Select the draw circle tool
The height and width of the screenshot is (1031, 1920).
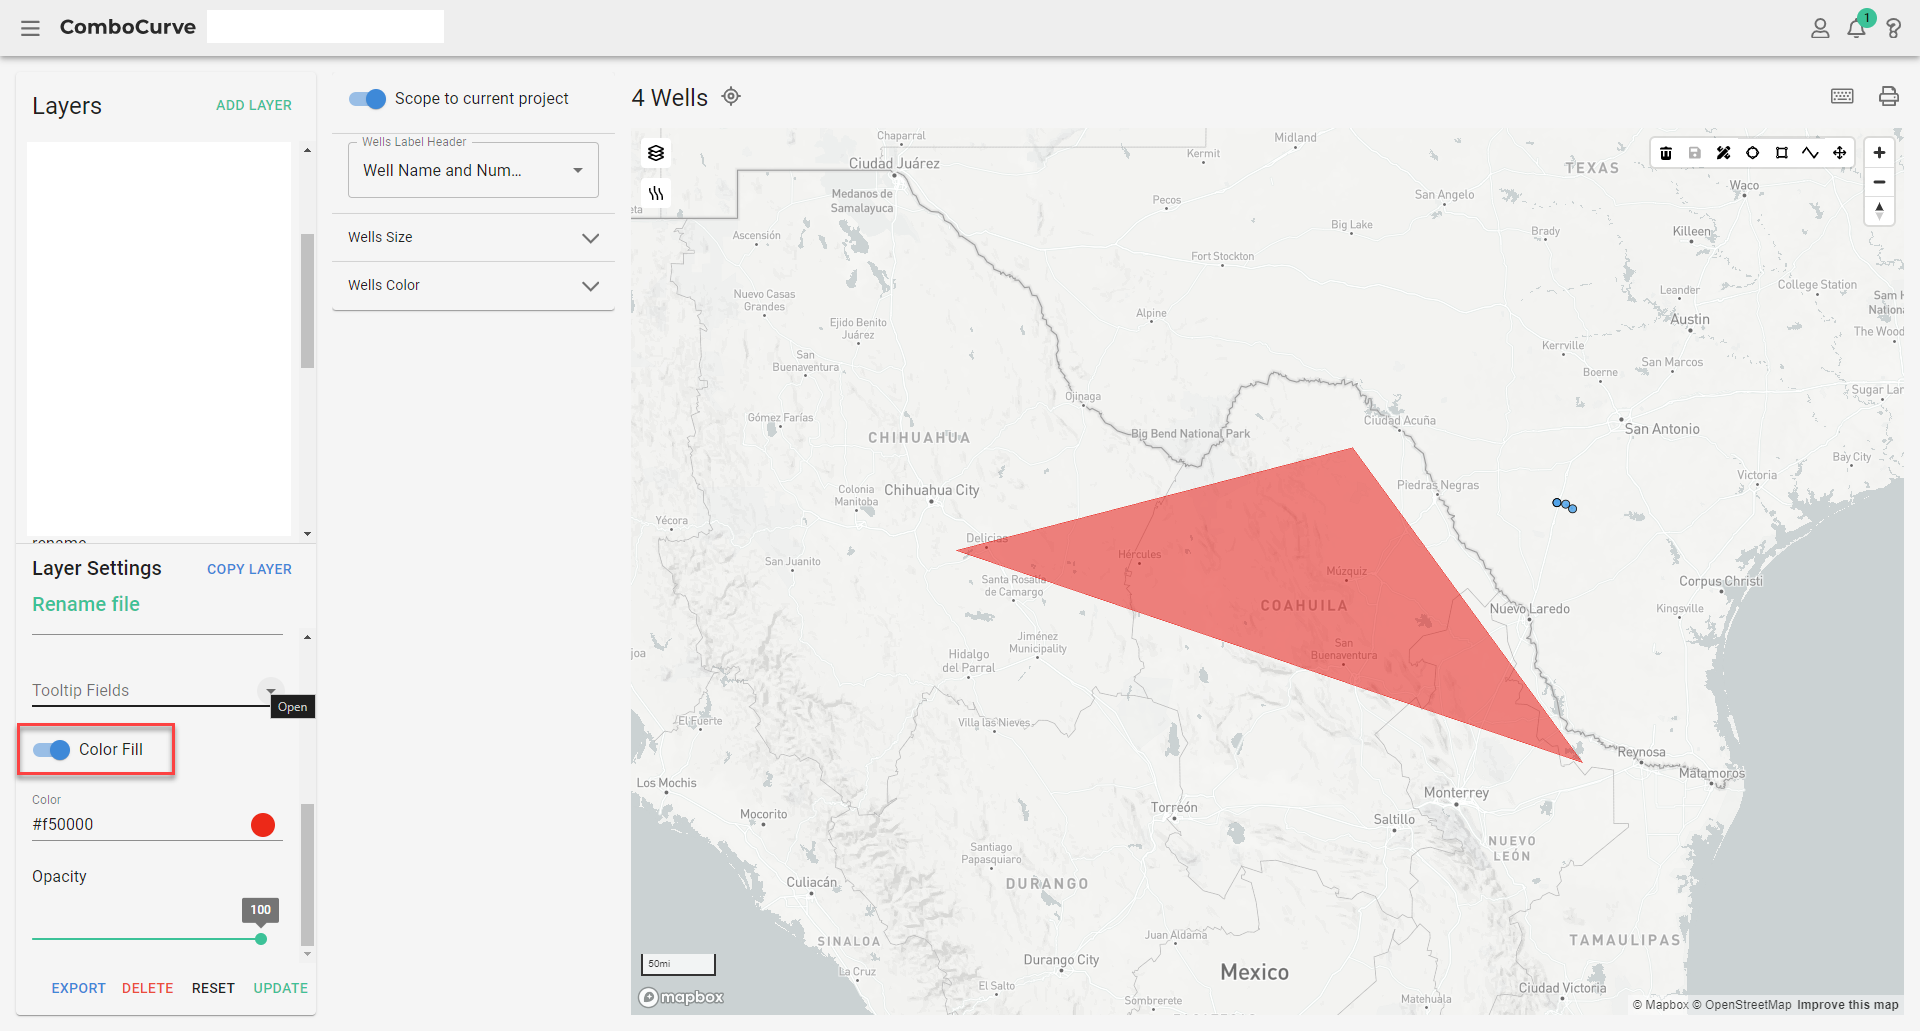[1752, 153]
